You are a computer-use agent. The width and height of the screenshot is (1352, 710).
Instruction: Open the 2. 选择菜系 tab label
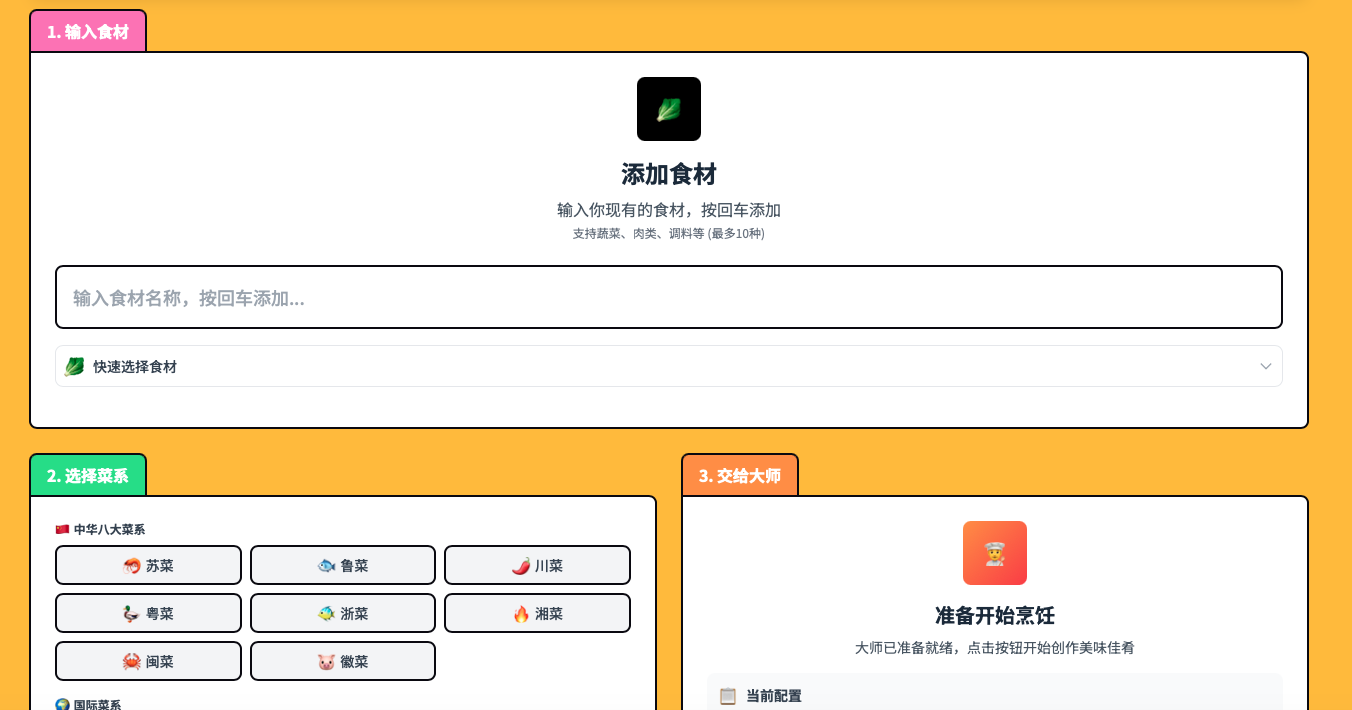88,475
